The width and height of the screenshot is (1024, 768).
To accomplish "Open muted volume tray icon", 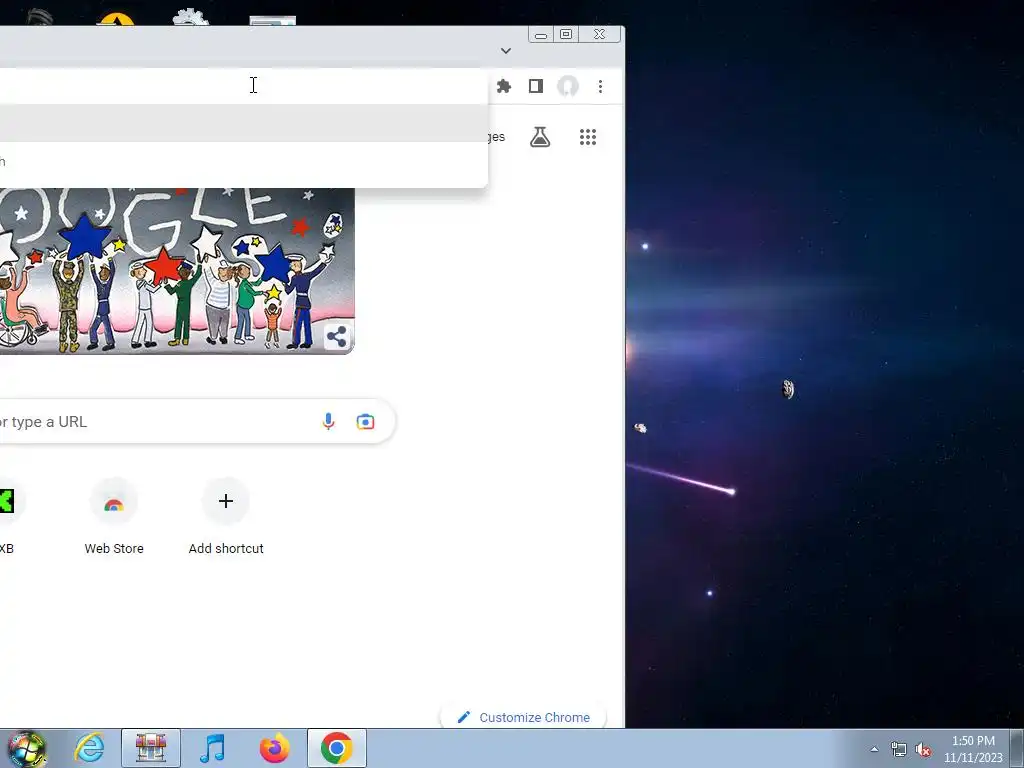I will pos(923,749).
